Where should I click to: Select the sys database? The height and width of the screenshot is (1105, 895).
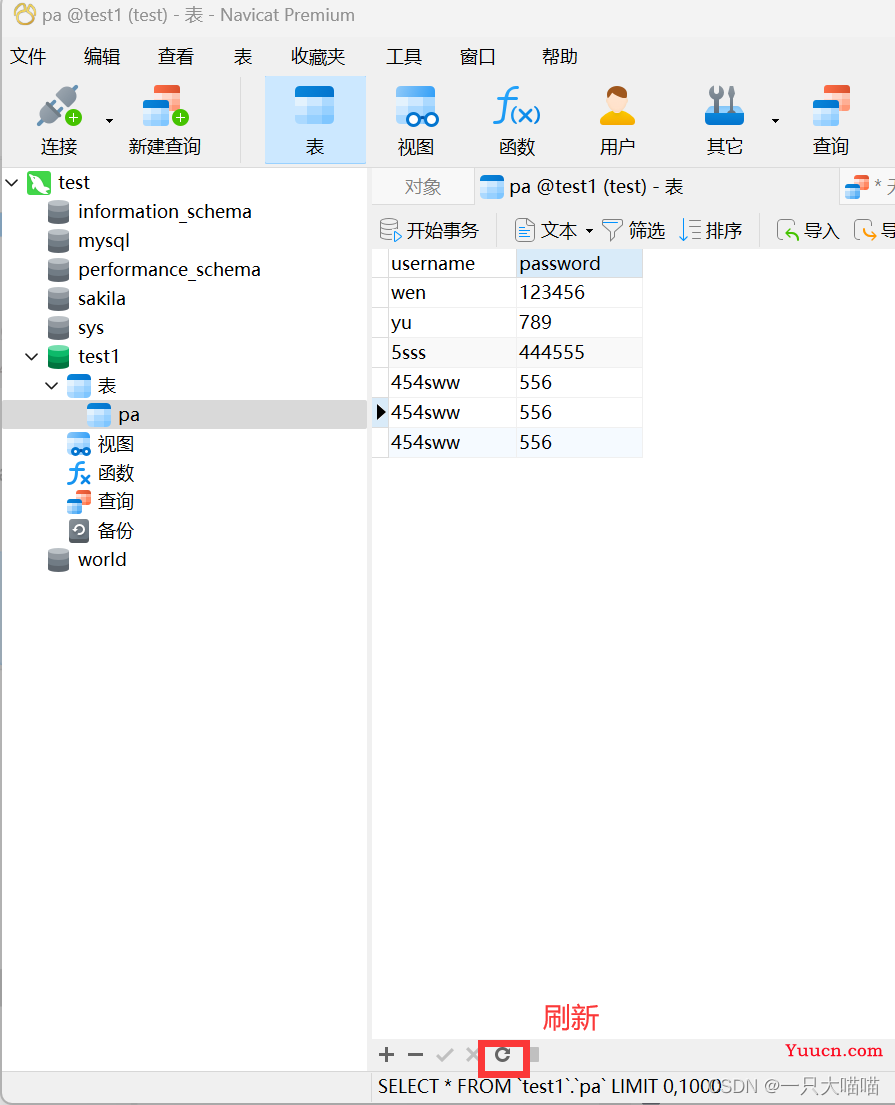click(x=91, y=328)
